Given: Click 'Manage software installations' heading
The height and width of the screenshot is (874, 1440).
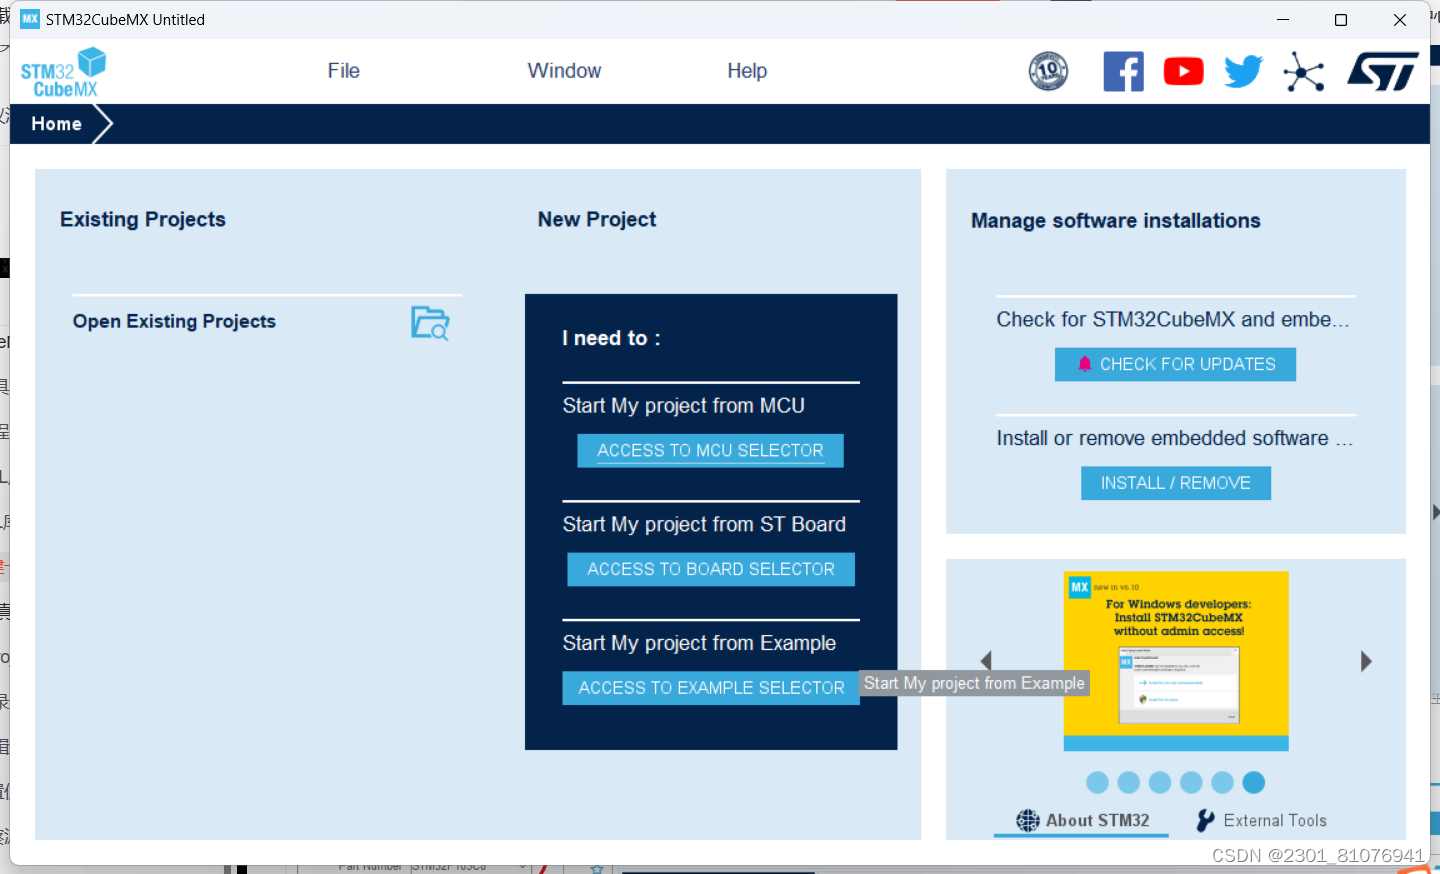Looking at the screenshot, I should [x=1116, y=220].
